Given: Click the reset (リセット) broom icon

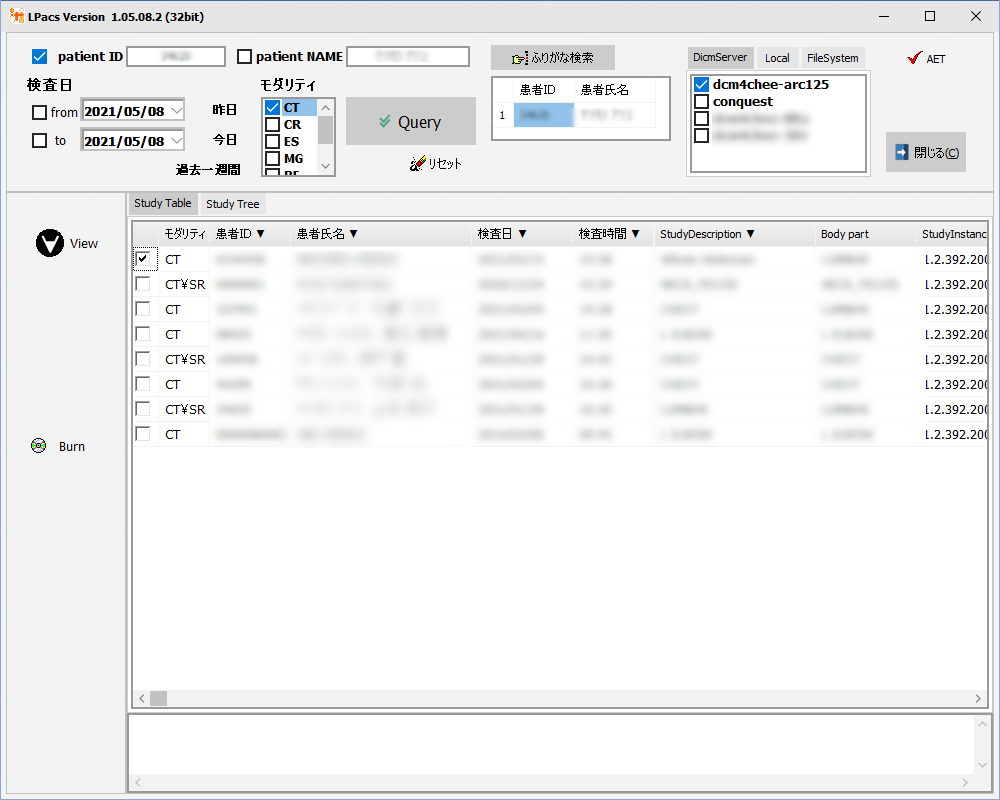Looking at the screenshot, I should click(x=418, y=163).
